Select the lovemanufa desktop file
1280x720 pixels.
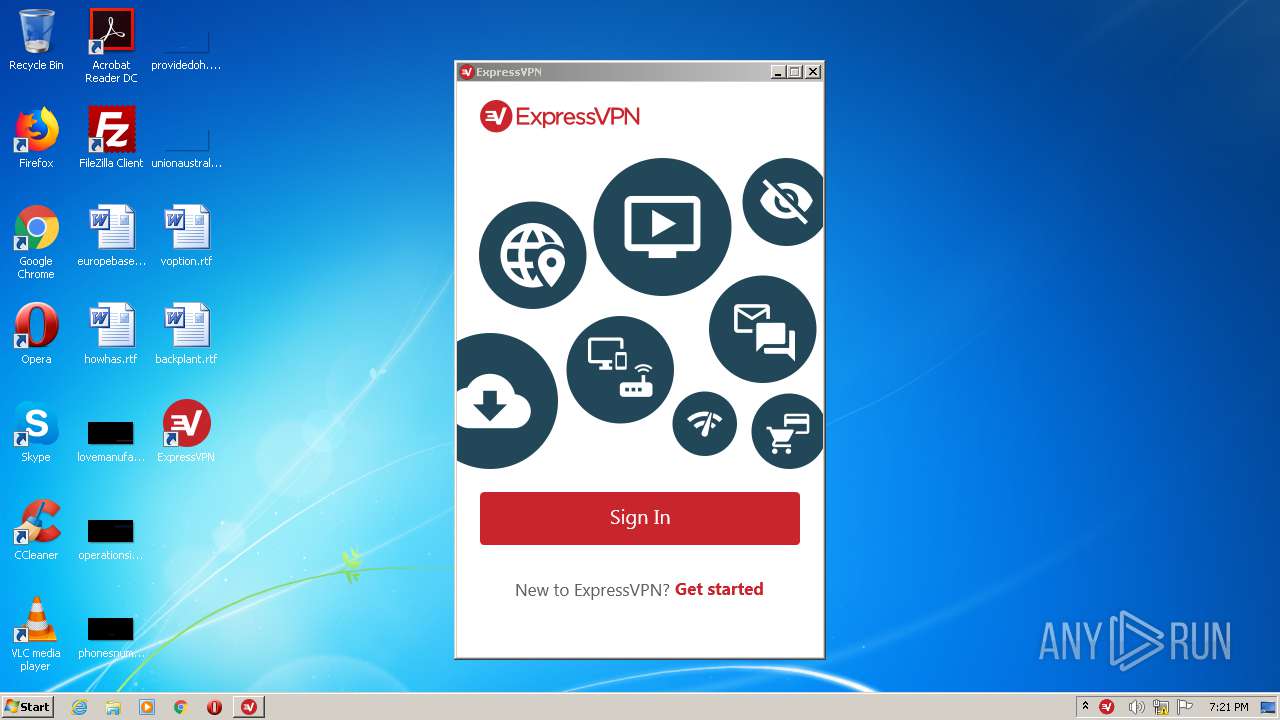tap(111, 440)
